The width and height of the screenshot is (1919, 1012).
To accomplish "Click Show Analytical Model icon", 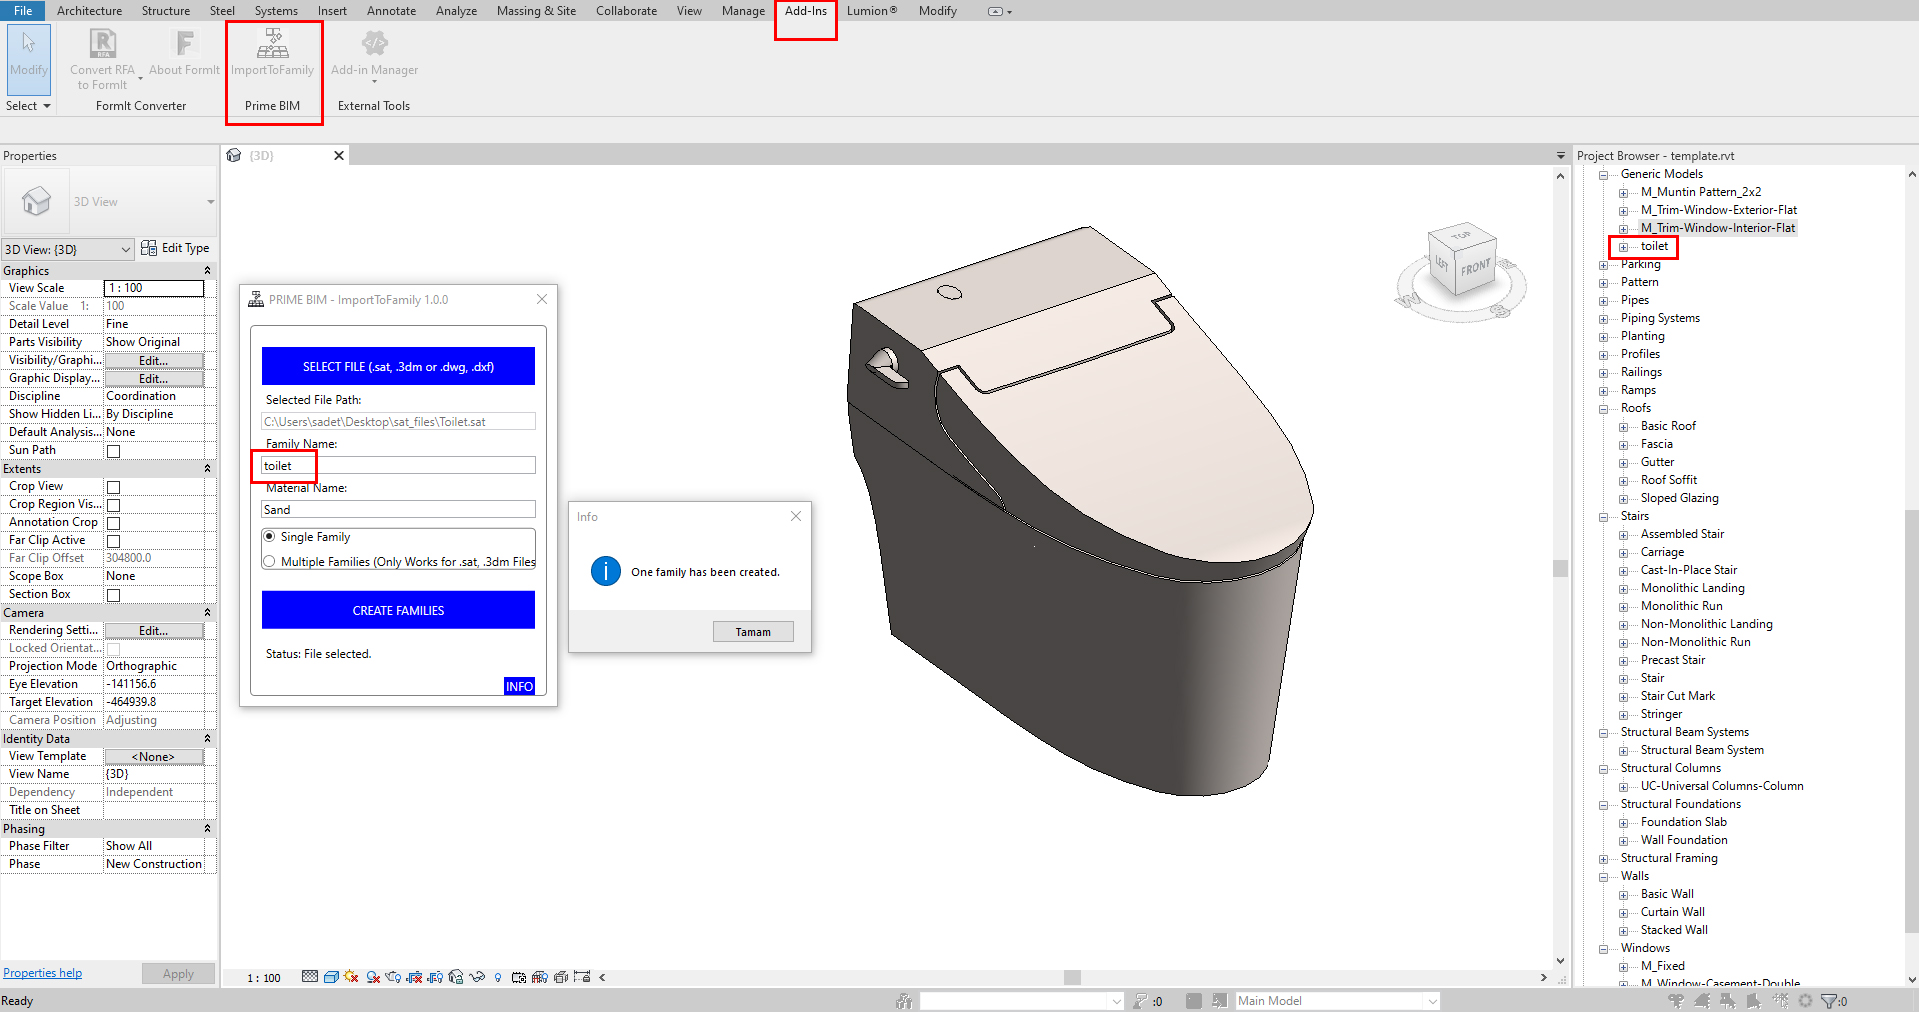I will [x=539, y=977].
